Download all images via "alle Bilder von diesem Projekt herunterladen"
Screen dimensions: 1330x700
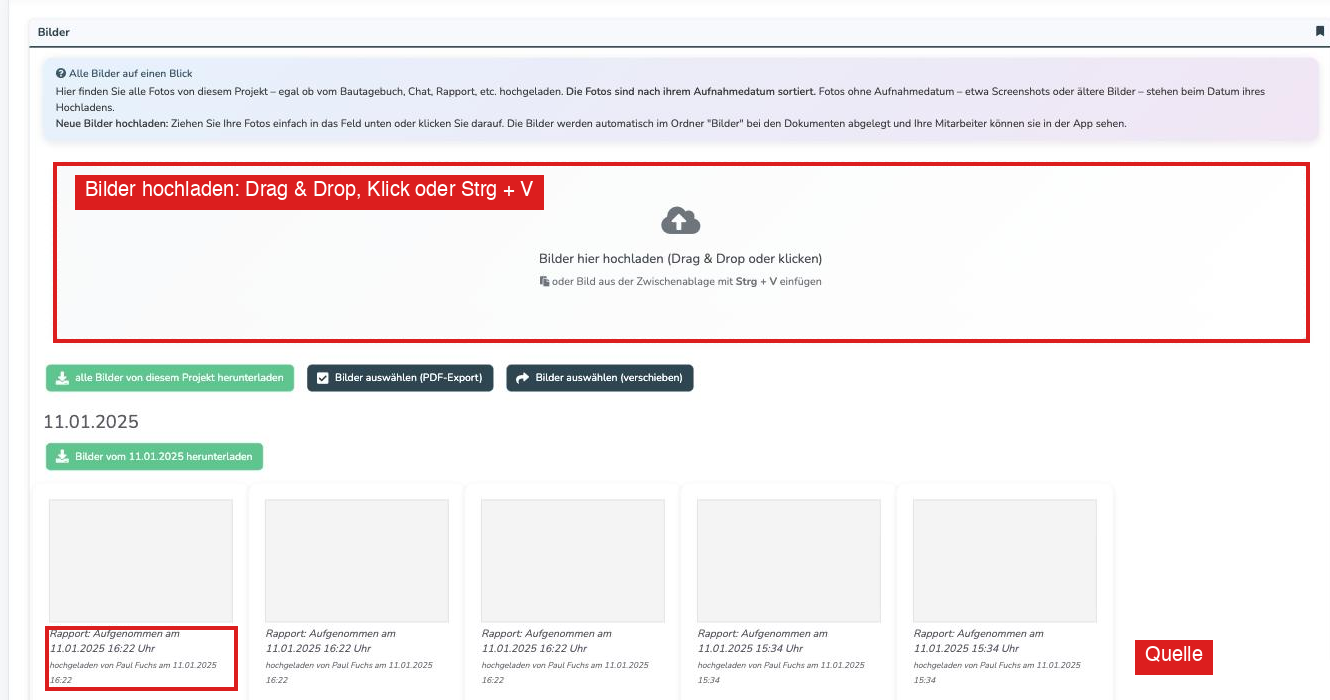point(170,378)
